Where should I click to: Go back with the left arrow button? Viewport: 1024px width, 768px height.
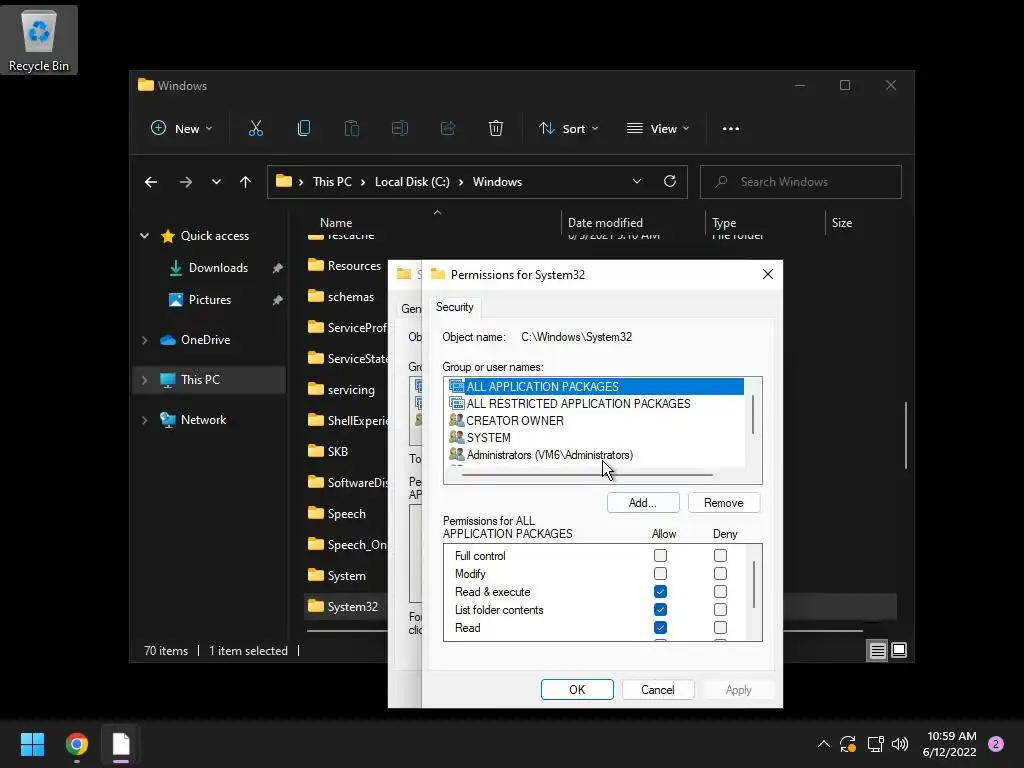[151, 182]
